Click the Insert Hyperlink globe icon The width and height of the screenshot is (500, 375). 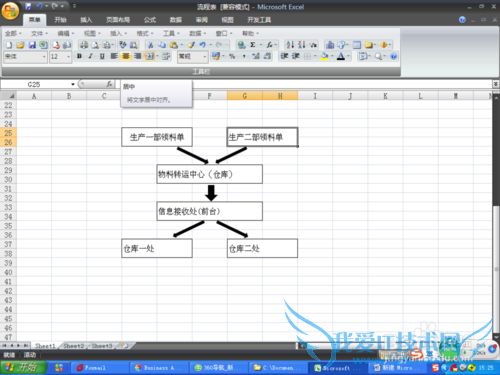click(242, 45)
